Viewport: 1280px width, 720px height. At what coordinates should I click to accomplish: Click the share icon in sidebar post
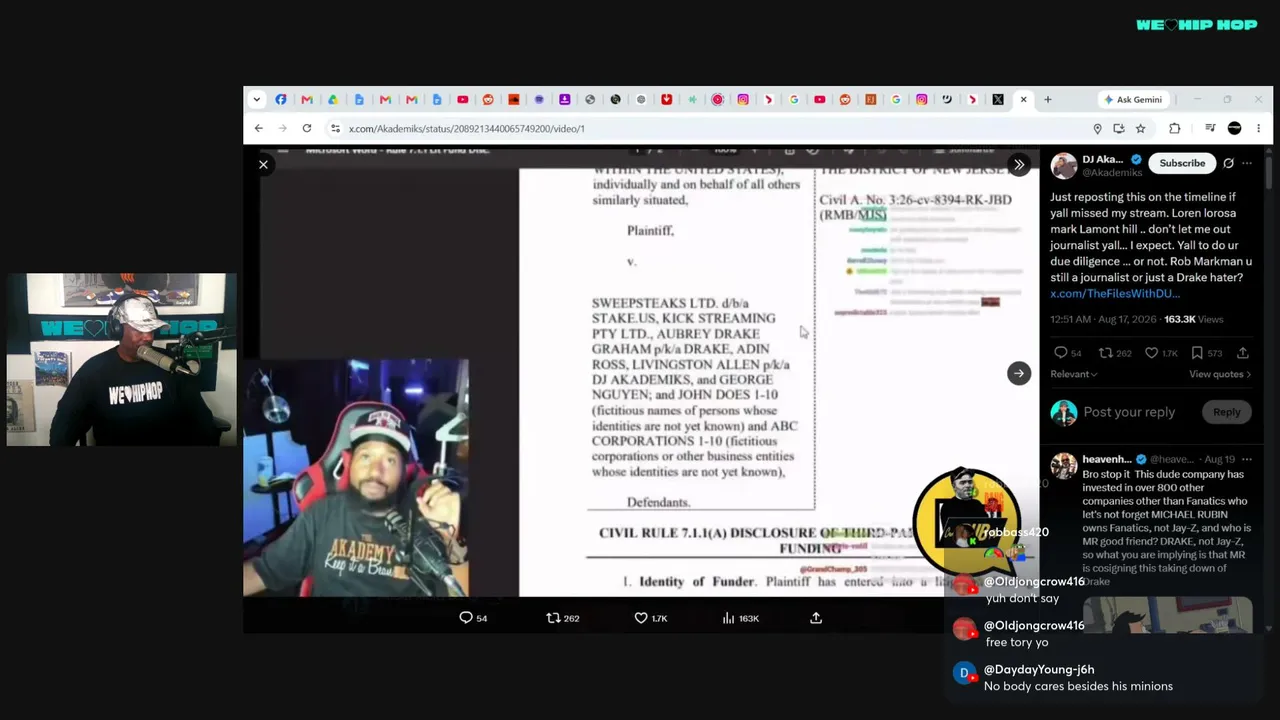point(1243,353)
